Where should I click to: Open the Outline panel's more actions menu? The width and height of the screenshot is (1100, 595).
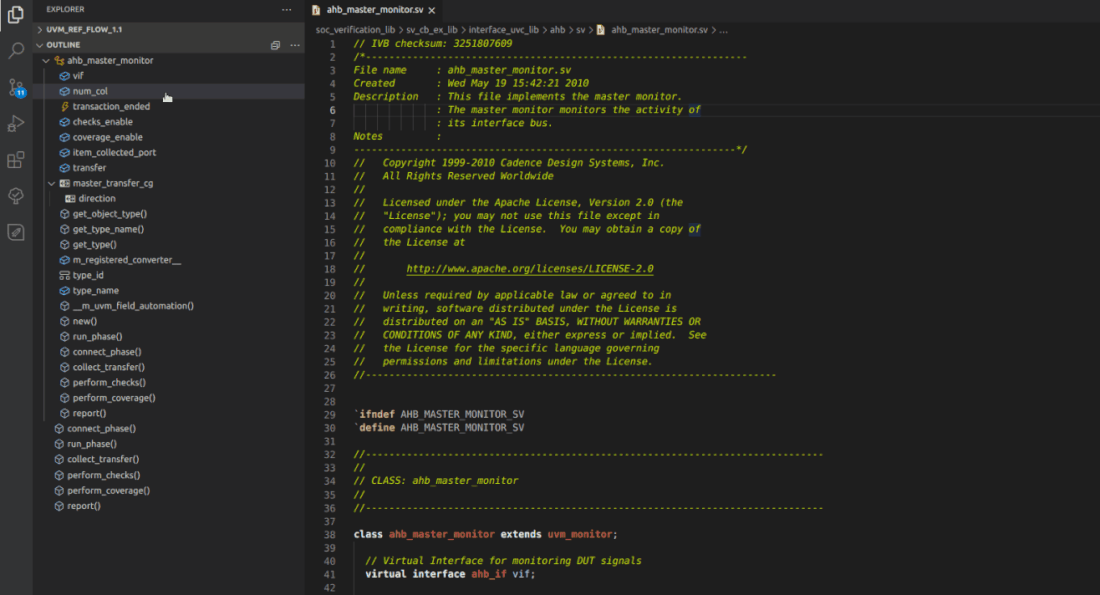[294, 44]
